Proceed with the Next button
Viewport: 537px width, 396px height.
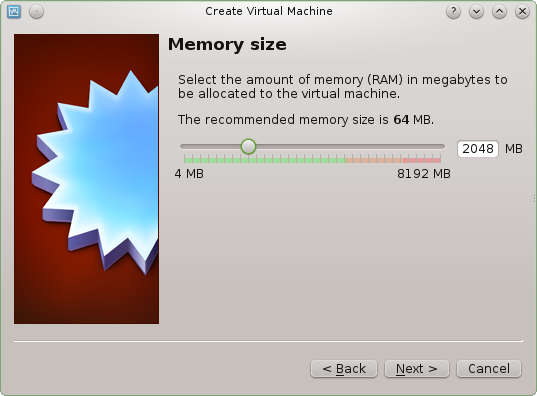click(x=417, y=369)
